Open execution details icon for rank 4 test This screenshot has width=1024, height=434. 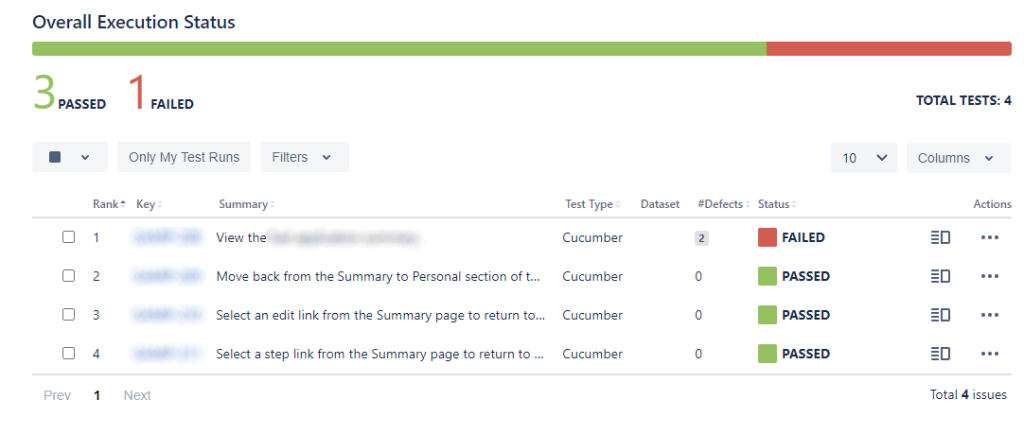940,354
